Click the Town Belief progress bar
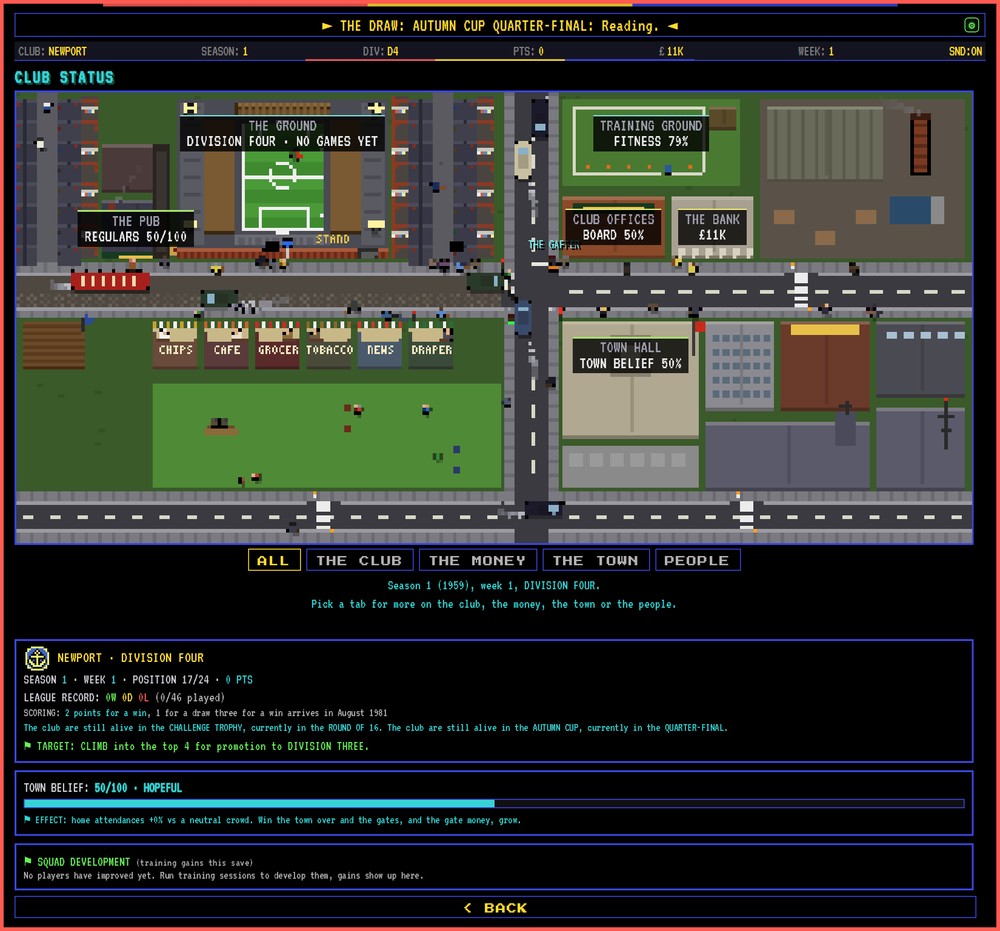 point(494,803)
